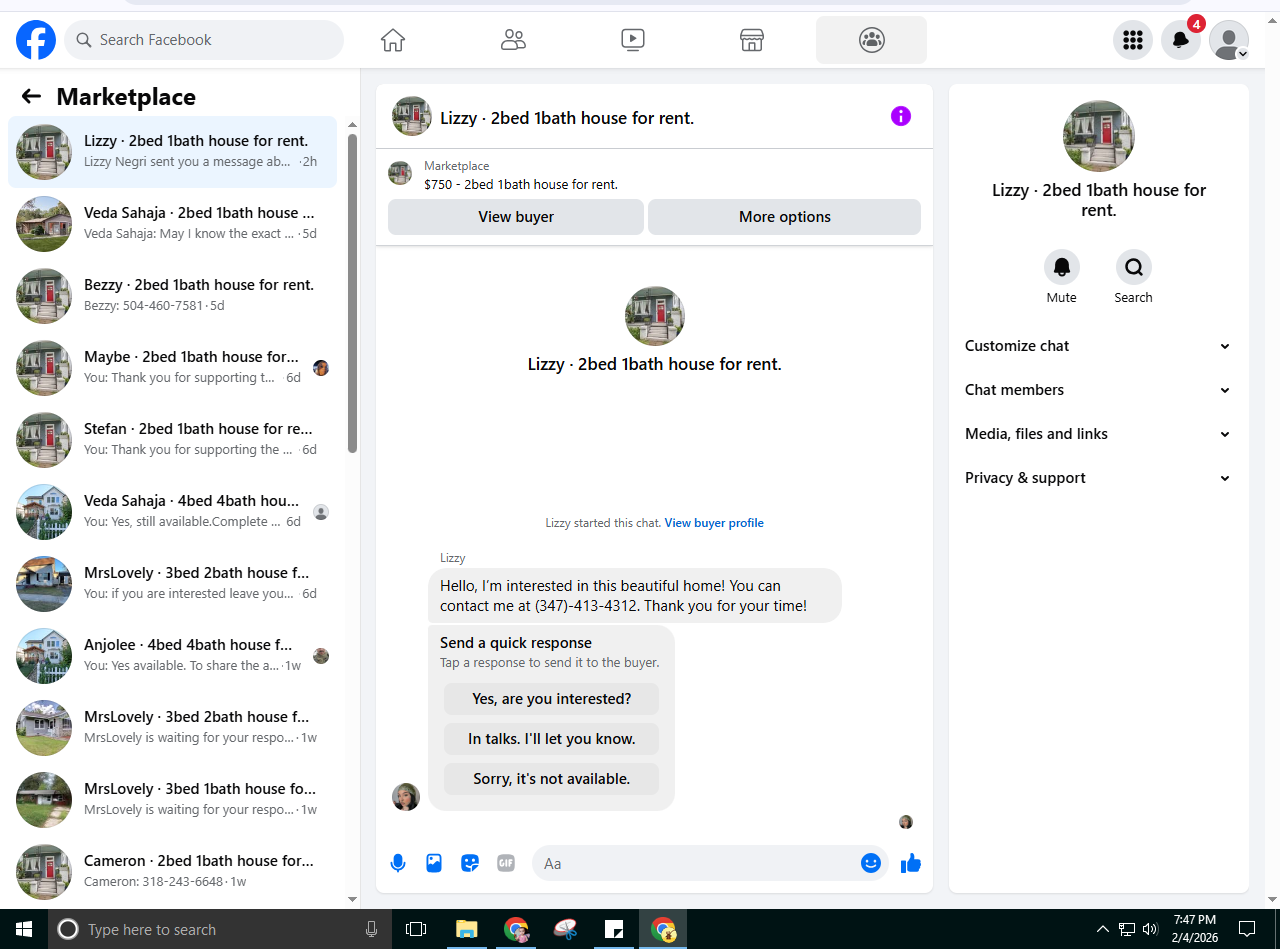Send quick response 'Yes, are you interested?'
1280x949 pixels.
[552, 699]
